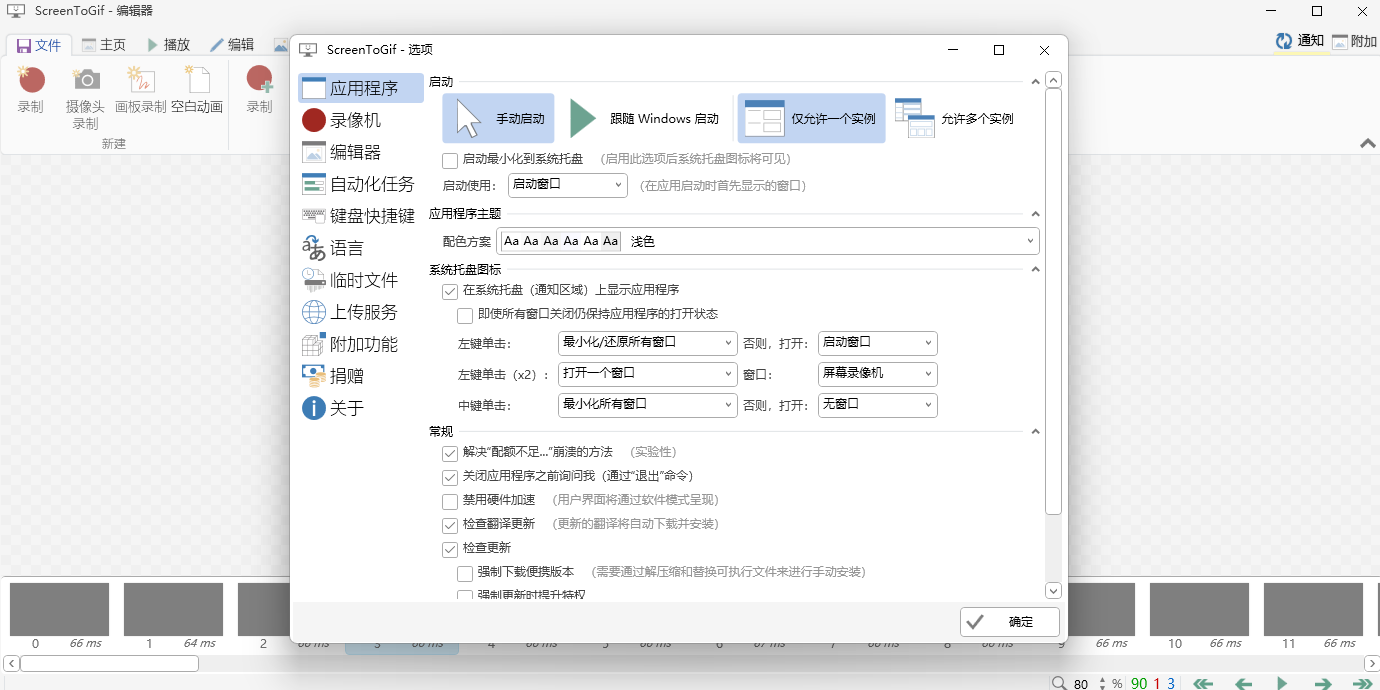The image size is (1380, 690).
Task: Start 摄像头录制 from the editor ribbon
Action: click(85, 97)
